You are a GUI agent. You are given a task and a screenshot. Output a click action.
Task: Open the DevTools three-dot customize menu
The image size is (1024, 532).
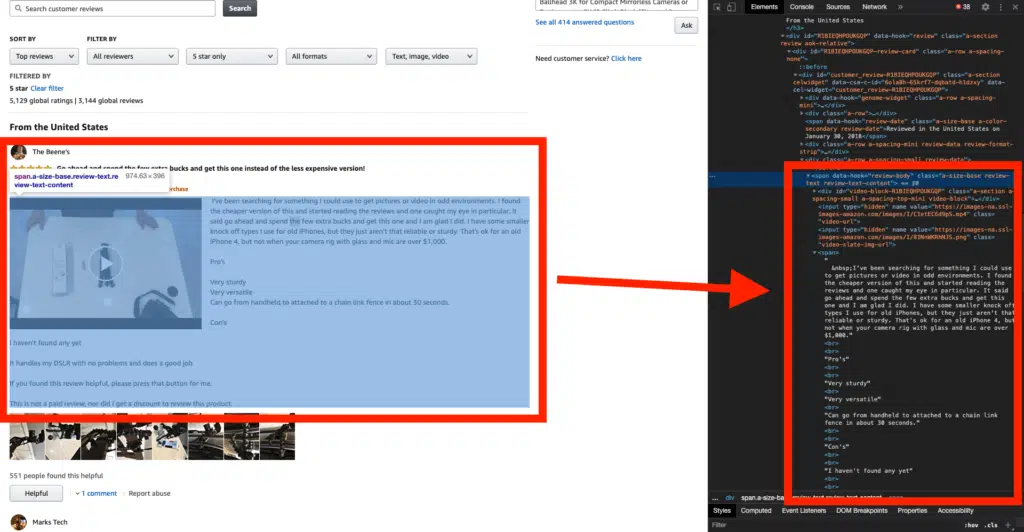coord(1000,7)
